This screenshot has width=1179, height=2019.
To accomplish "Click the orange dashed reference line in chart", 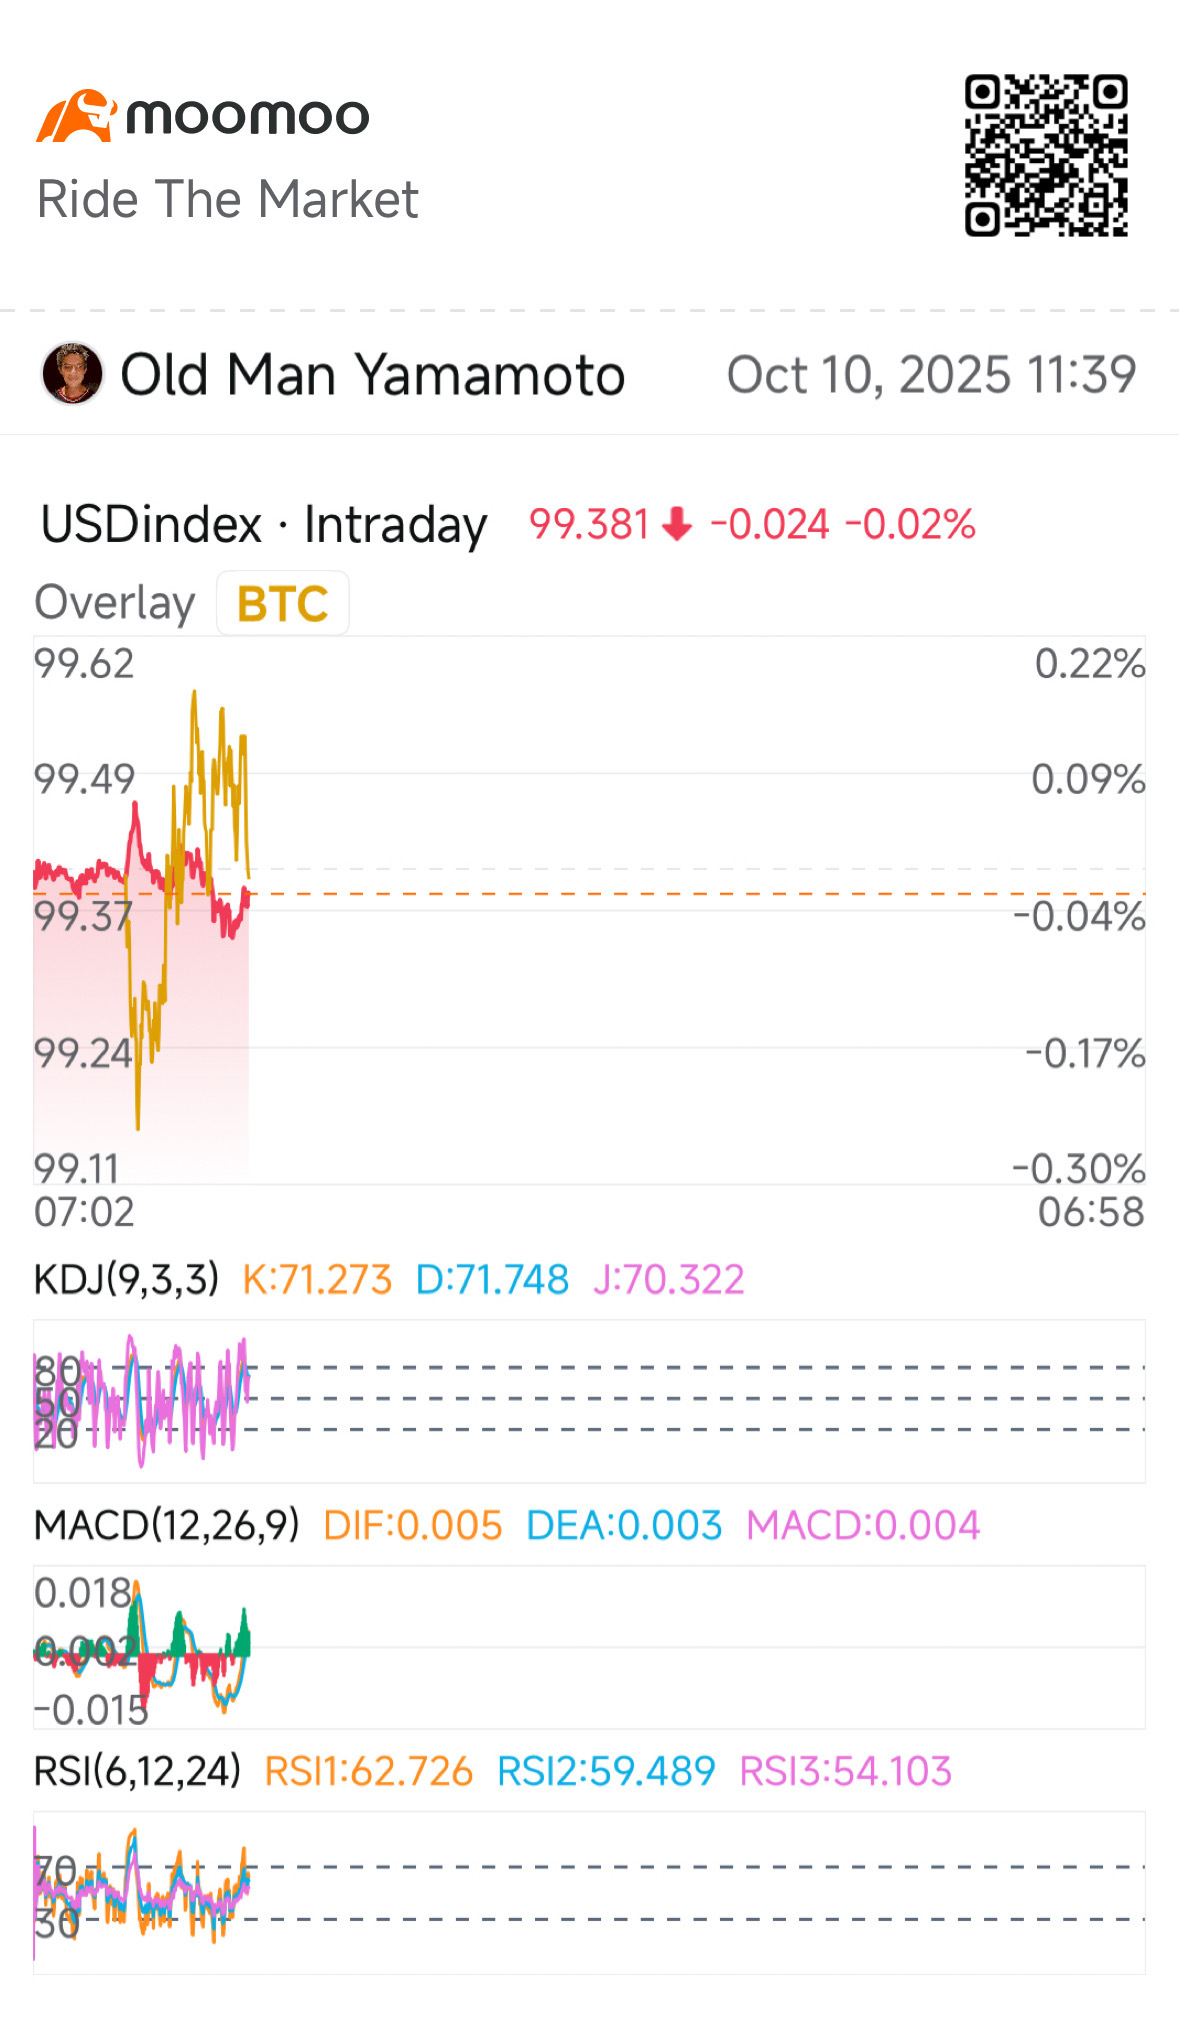I will (x=696, y=893).
